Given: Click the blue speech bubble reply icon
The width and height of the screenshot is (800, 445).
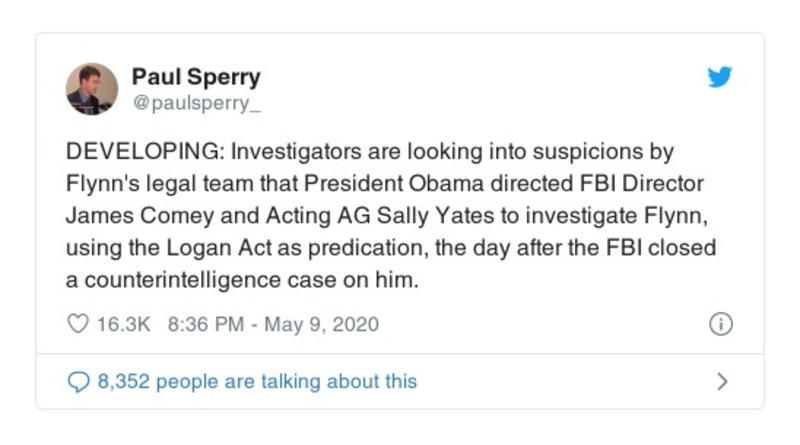Looking at the screenshot, I should point(78,381).
